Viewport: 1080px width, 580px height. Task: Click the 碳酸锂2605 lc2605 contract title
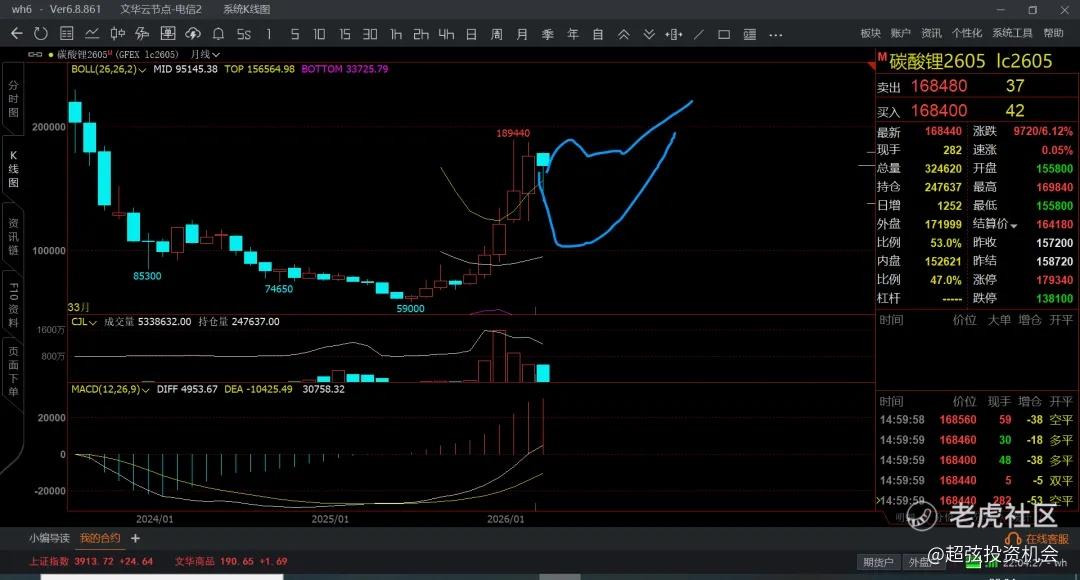[x=970, y=61]
